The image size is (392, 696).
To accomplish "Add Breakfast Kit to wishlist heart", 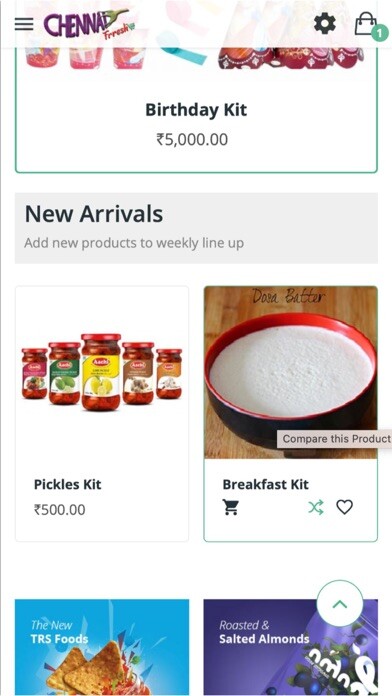I will (x=344, y=507).
